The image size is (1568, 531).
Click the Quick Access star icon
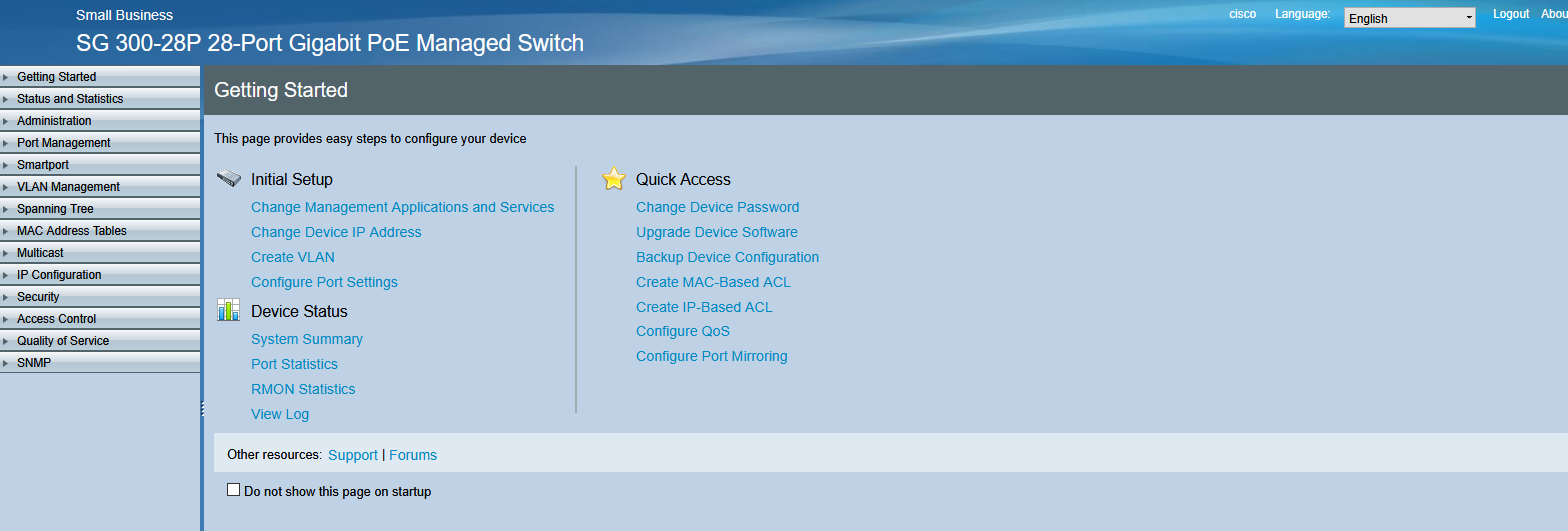click(613, 179)
